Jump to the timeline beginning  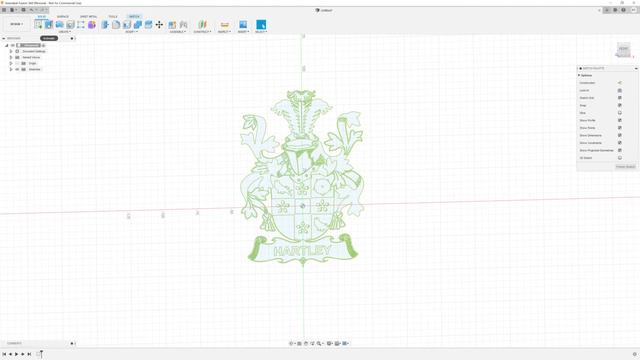(x=4, y=354)
